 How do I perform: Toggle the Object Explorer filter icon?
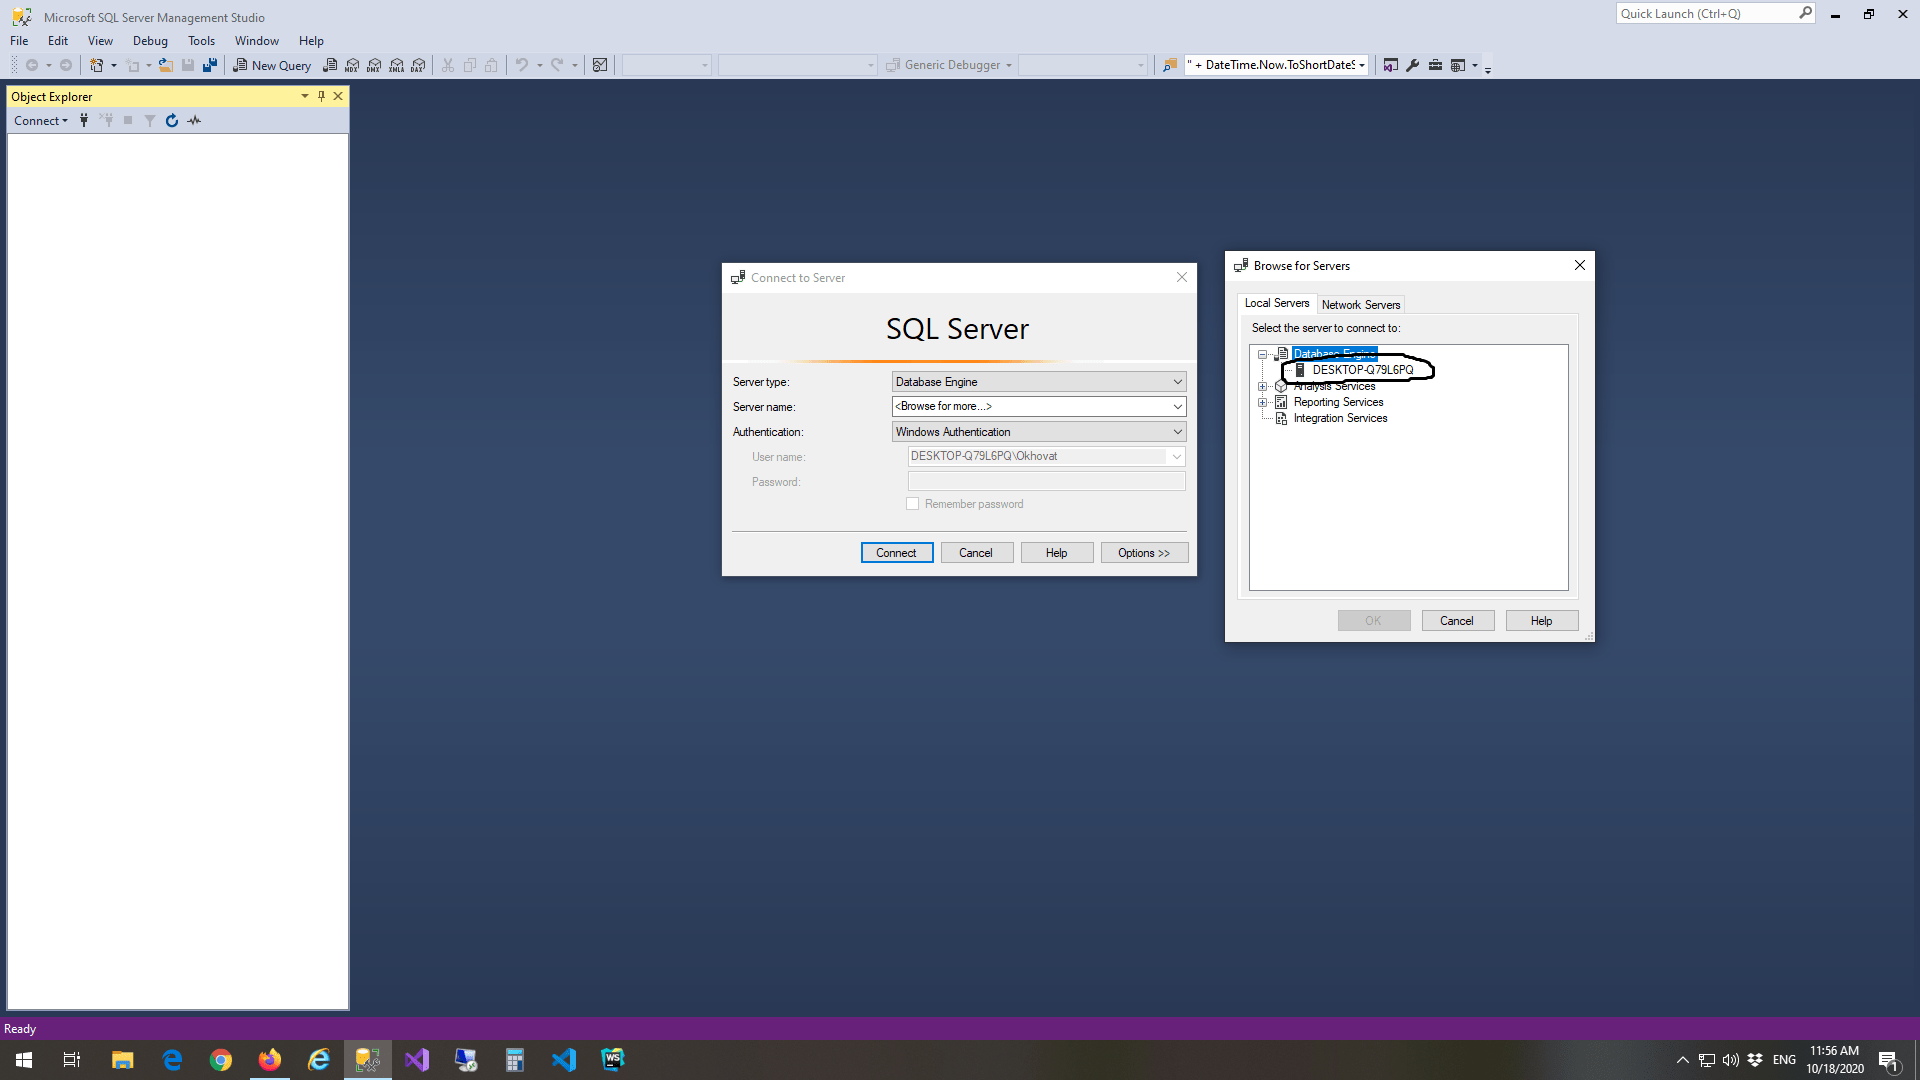150,120
